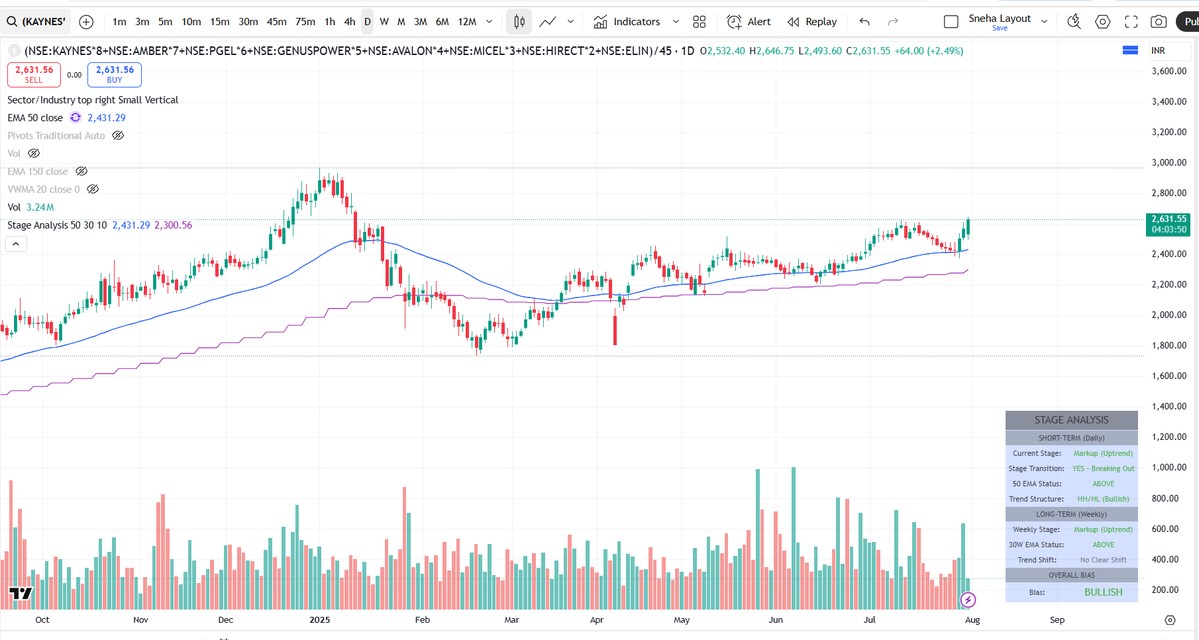
Task: Click the HH/HL (Bullish) trend structure value
Action: 1103,499
